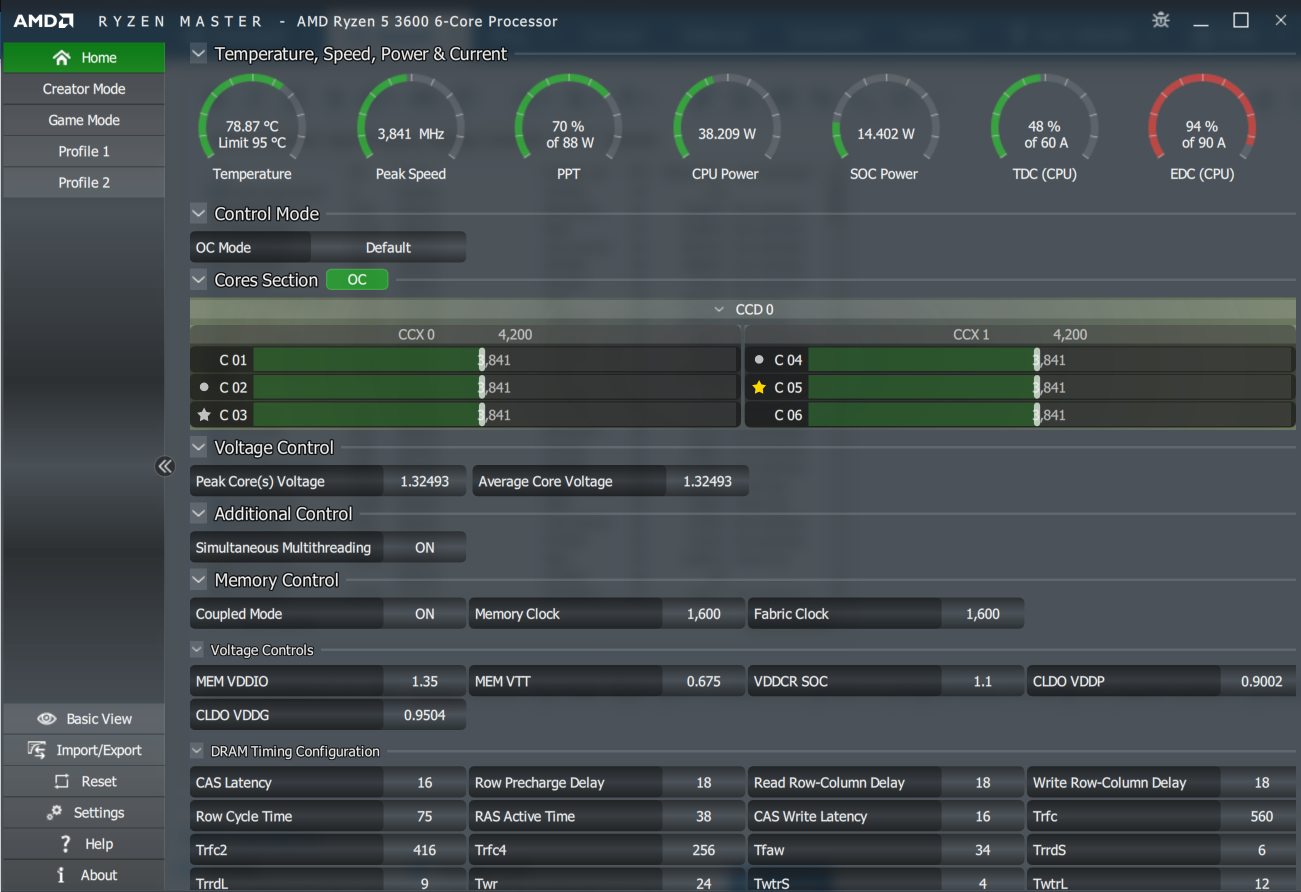Adjust the C 03 core speed slider
The width and height of the screenshot is (1301, 892).
482,415
